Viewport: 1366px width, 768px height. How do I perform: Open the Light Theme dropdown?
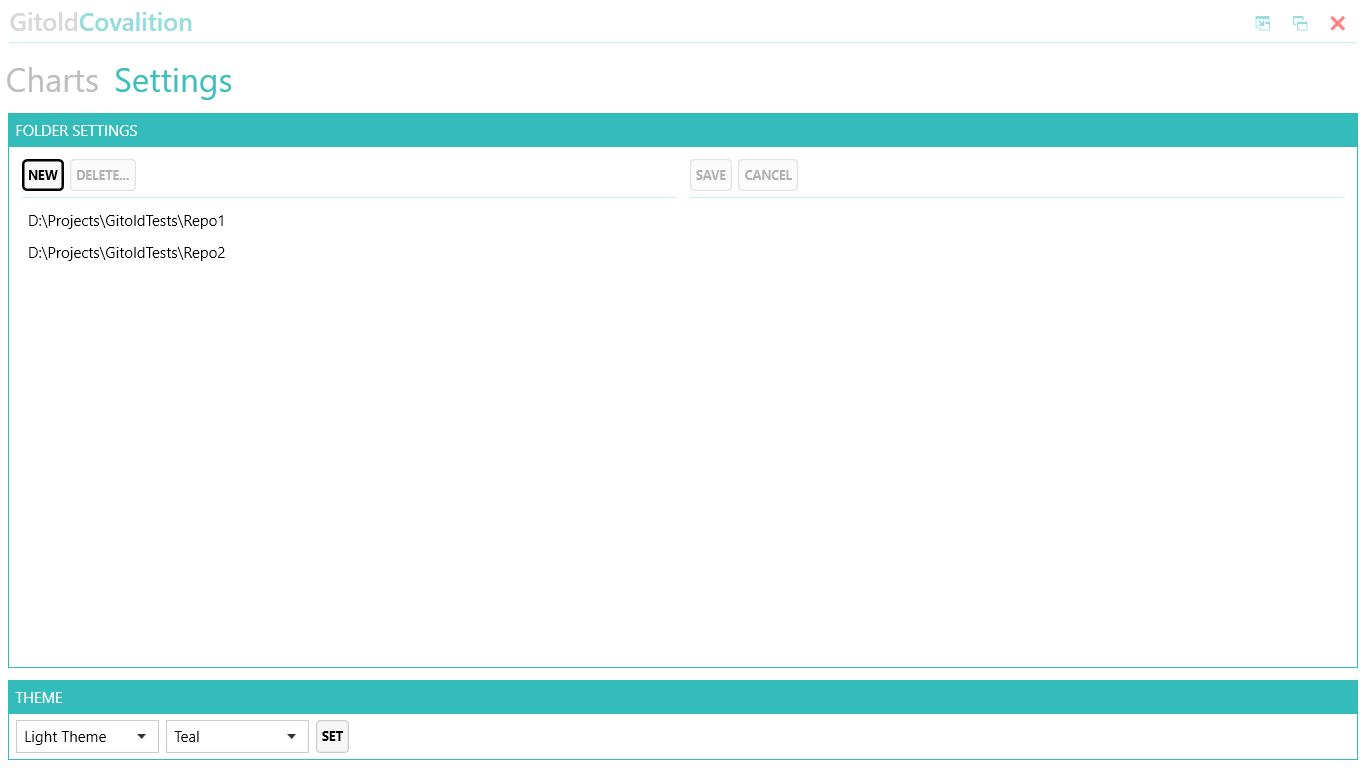86,736
